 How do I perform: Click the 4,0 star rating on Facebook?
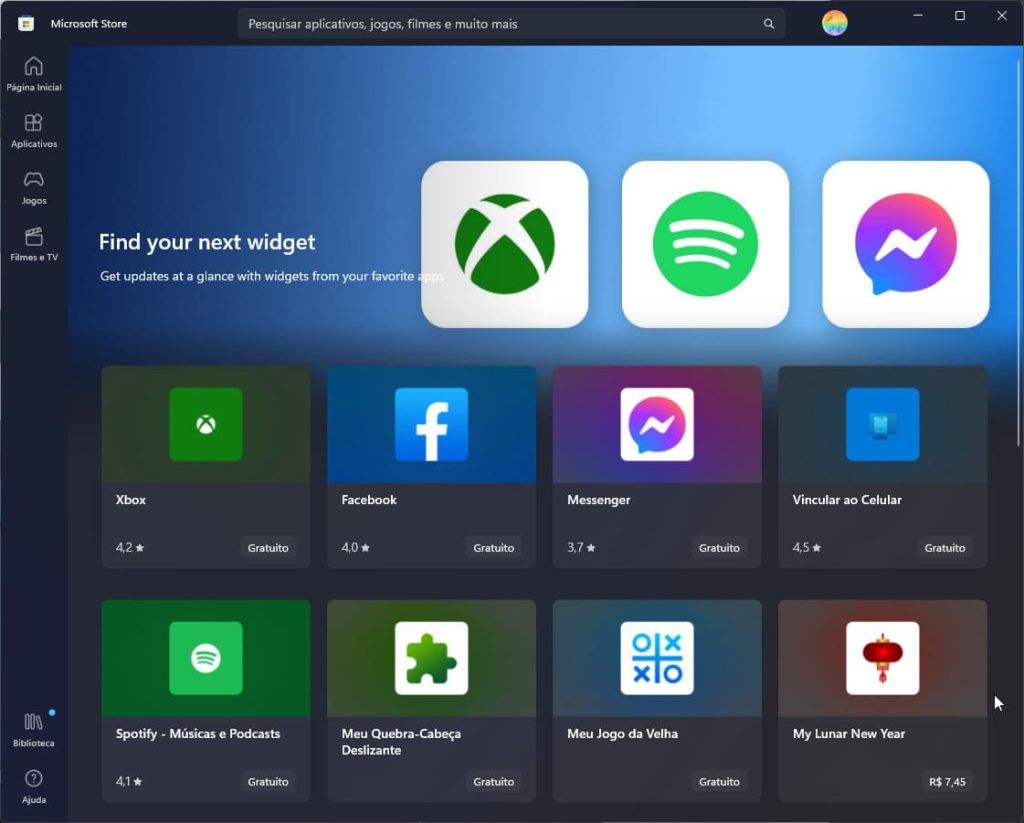tap(355, 547)
